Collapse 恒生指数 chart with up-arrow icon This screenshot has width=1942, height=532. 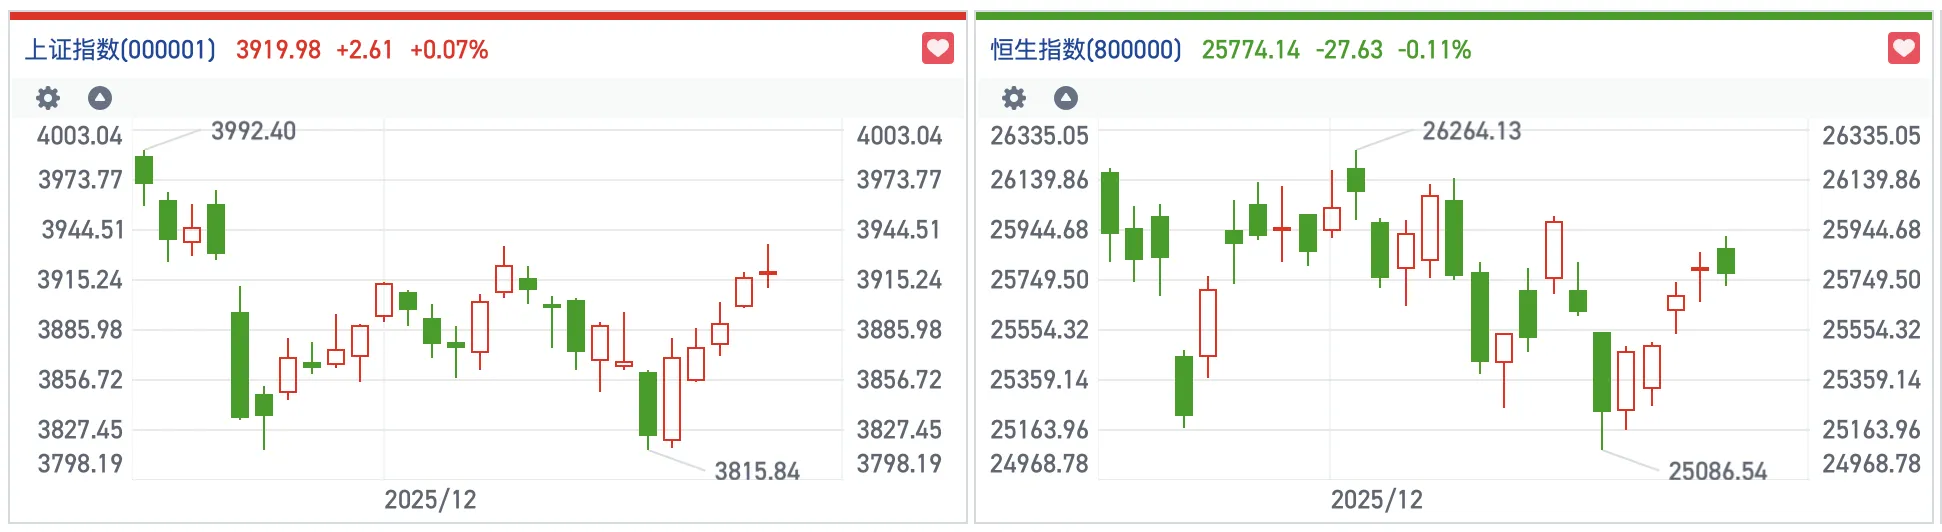pos(1066,98)
